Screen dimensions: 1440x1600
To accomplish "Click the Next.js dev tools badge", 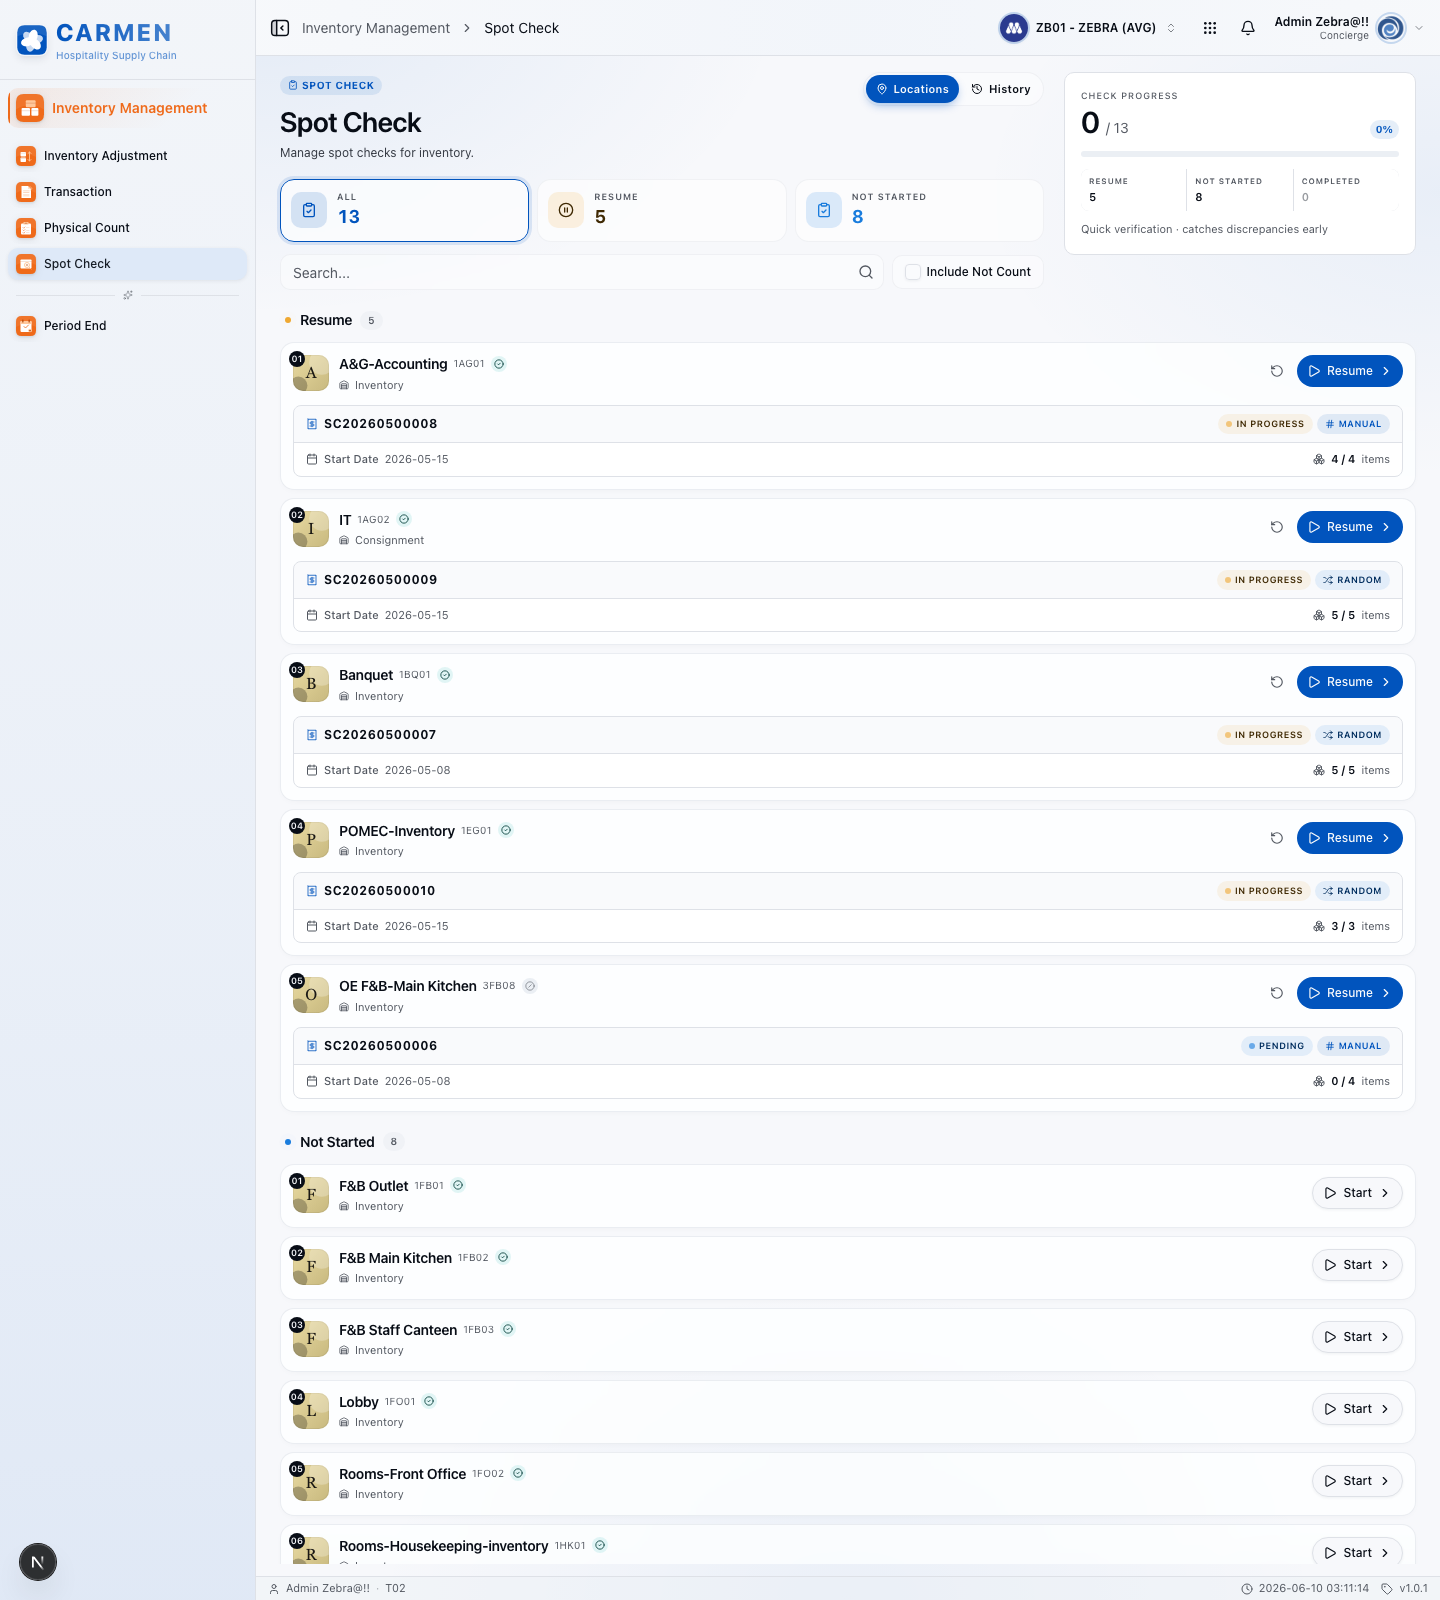I will click(x=38, y=1562).
